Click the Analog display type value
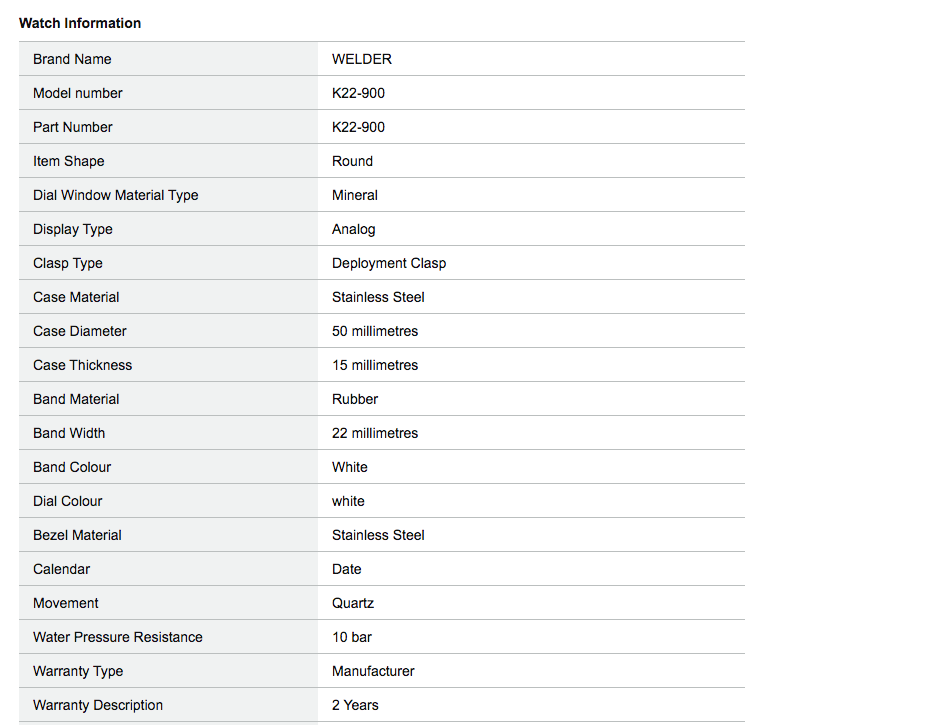 (354, 229)
